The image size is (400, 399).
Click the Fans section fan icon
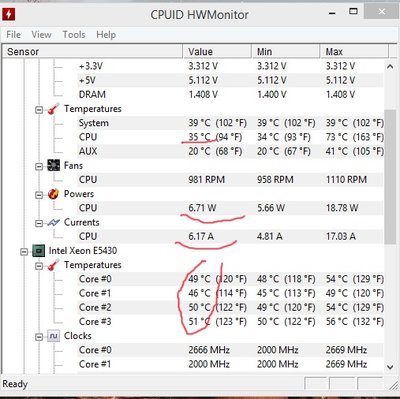coord(53,166)
